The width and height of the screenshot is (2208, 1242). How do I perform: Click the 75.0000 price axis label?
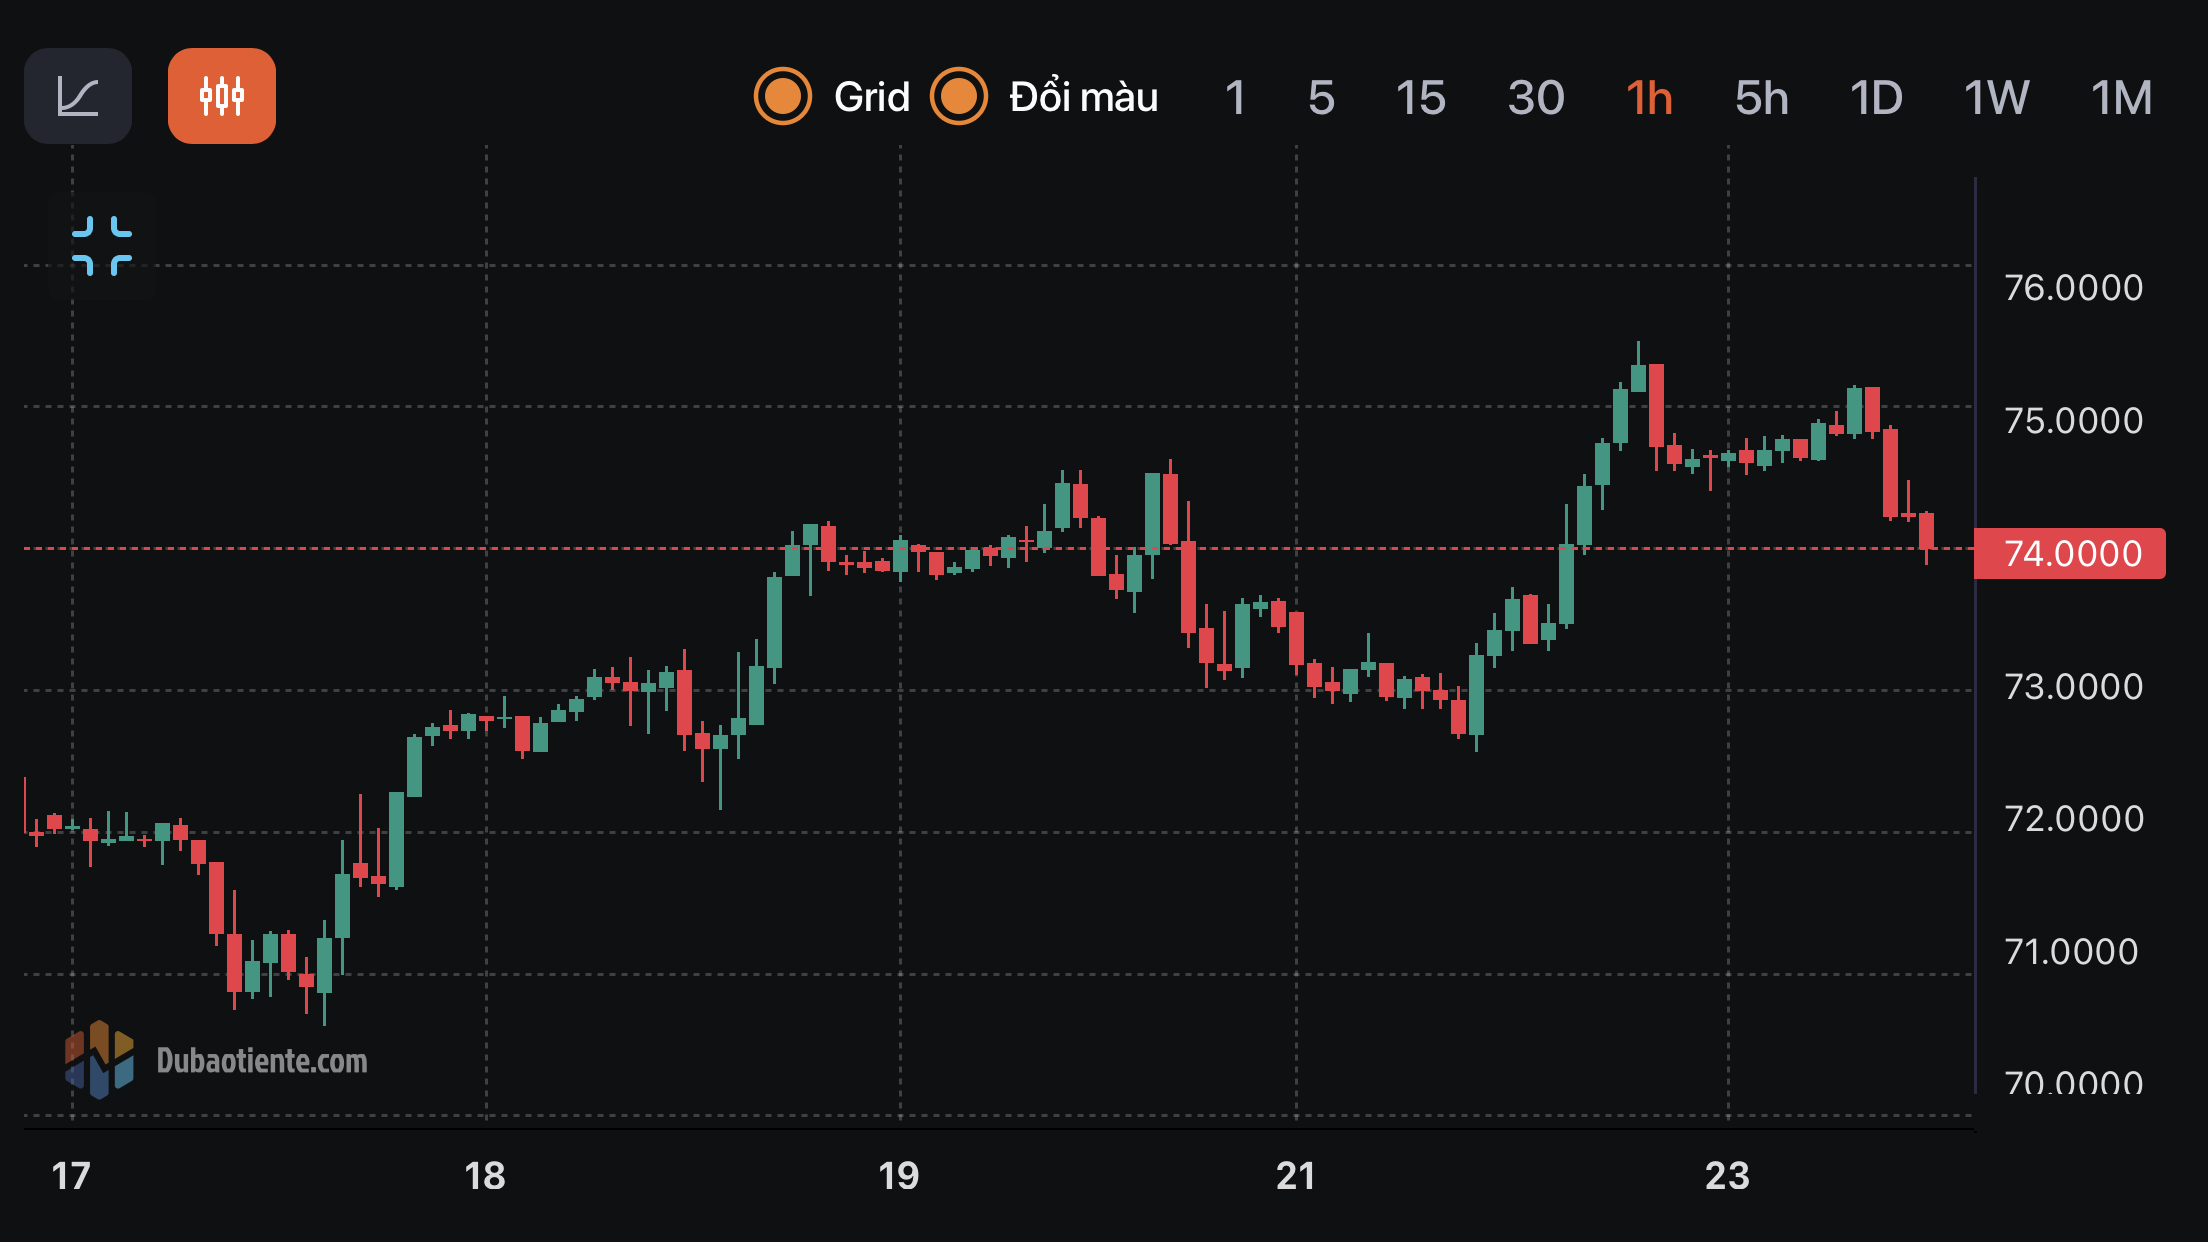(x=2074, y=421)
